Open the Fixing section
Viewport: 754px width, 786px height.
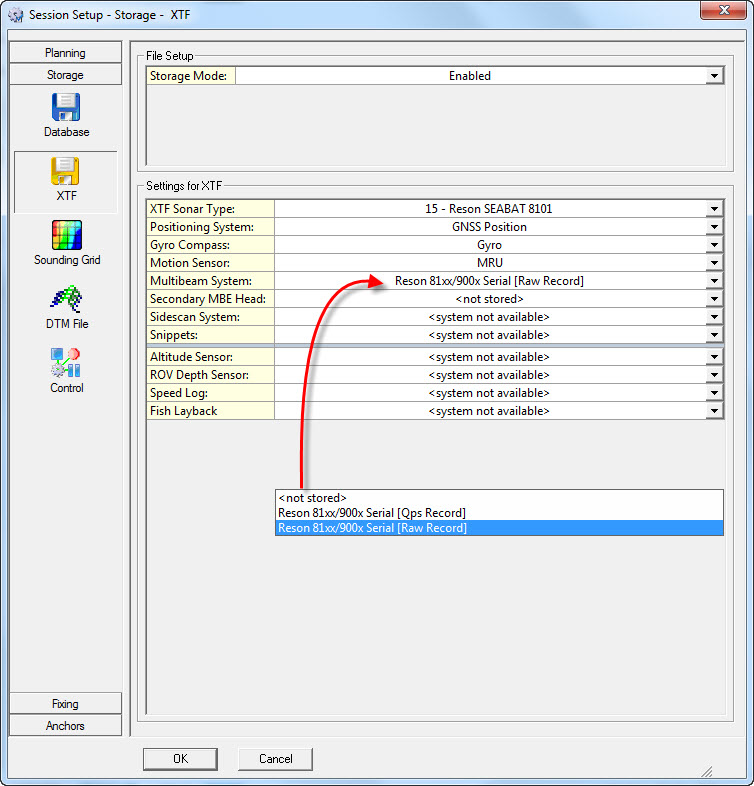[x=65, y=704]
